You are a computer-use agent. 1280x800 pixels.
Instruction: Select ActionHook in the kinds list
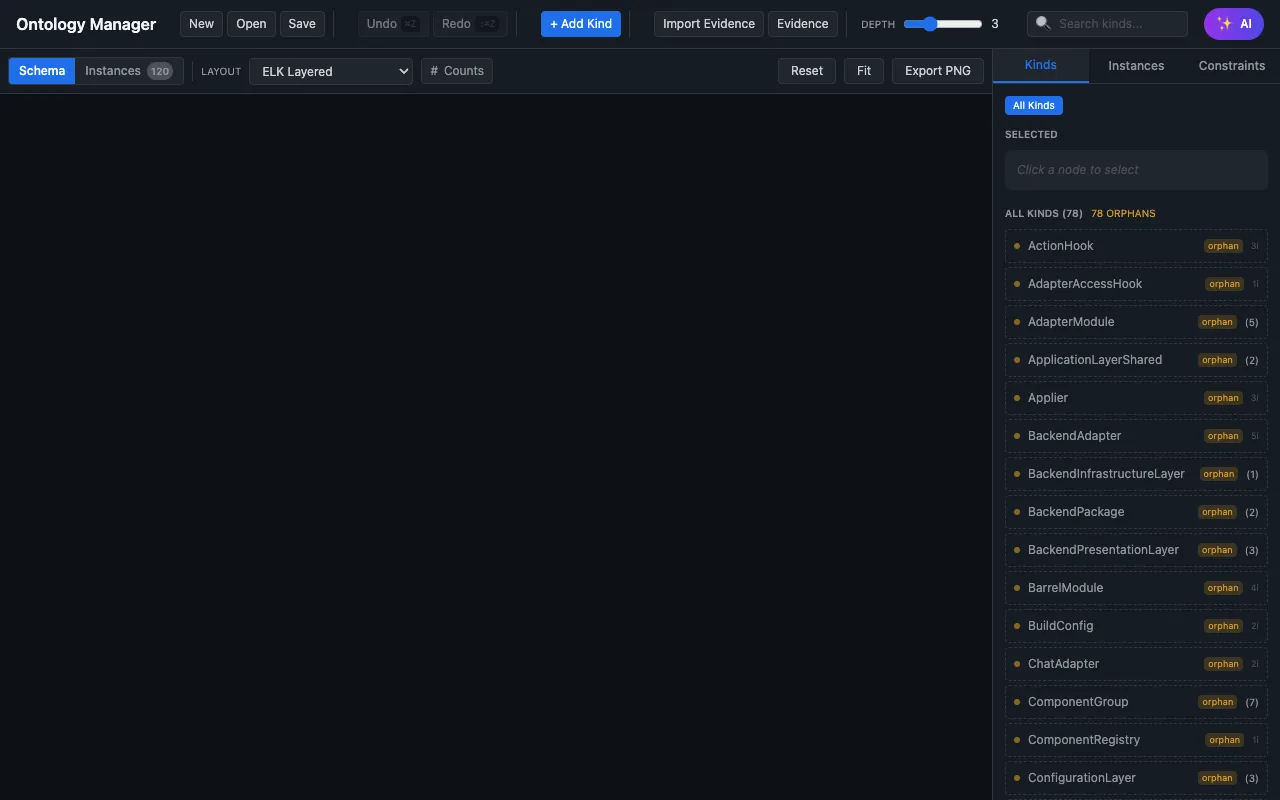1061,246
